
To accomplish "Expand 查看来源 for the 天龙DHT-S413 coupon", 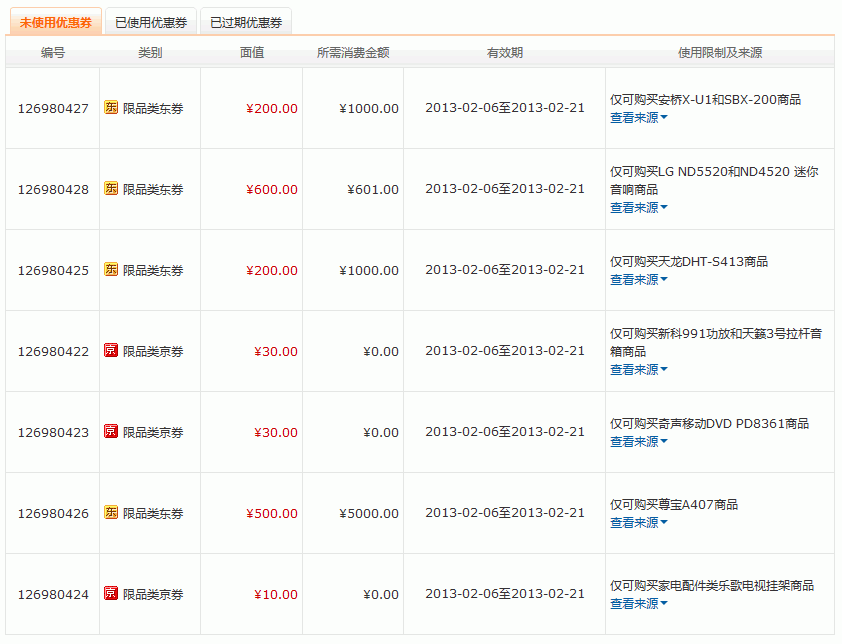I will (638, 280).
